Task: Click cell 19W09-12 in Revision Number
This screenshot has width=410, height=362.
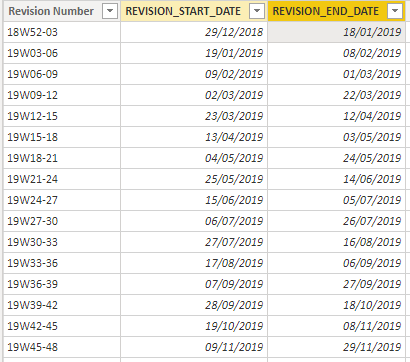Action: (62, 95)
